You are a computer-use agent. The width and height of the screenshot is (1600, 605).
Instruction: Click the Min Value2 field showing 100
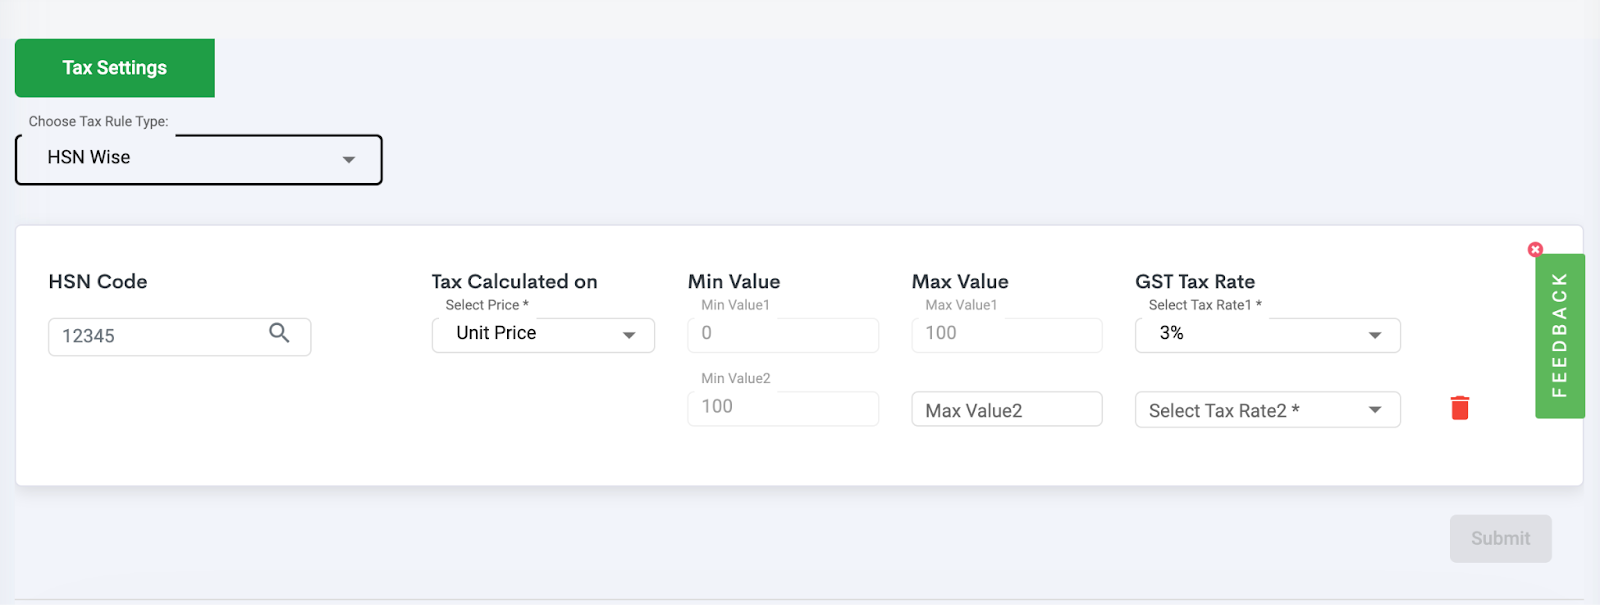click(x=783, y=408)
